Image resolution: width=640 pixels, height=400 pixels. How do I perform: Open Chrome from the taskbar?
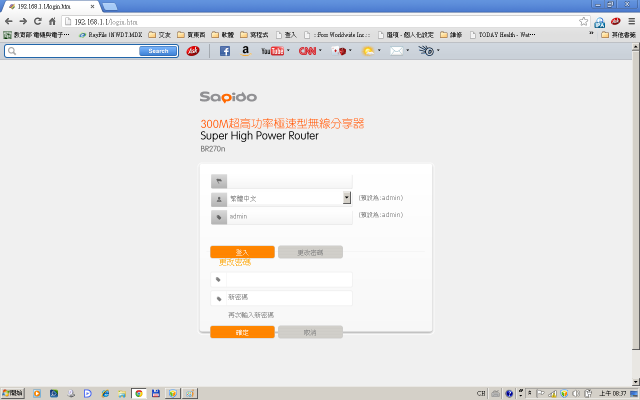pos(139,393)
